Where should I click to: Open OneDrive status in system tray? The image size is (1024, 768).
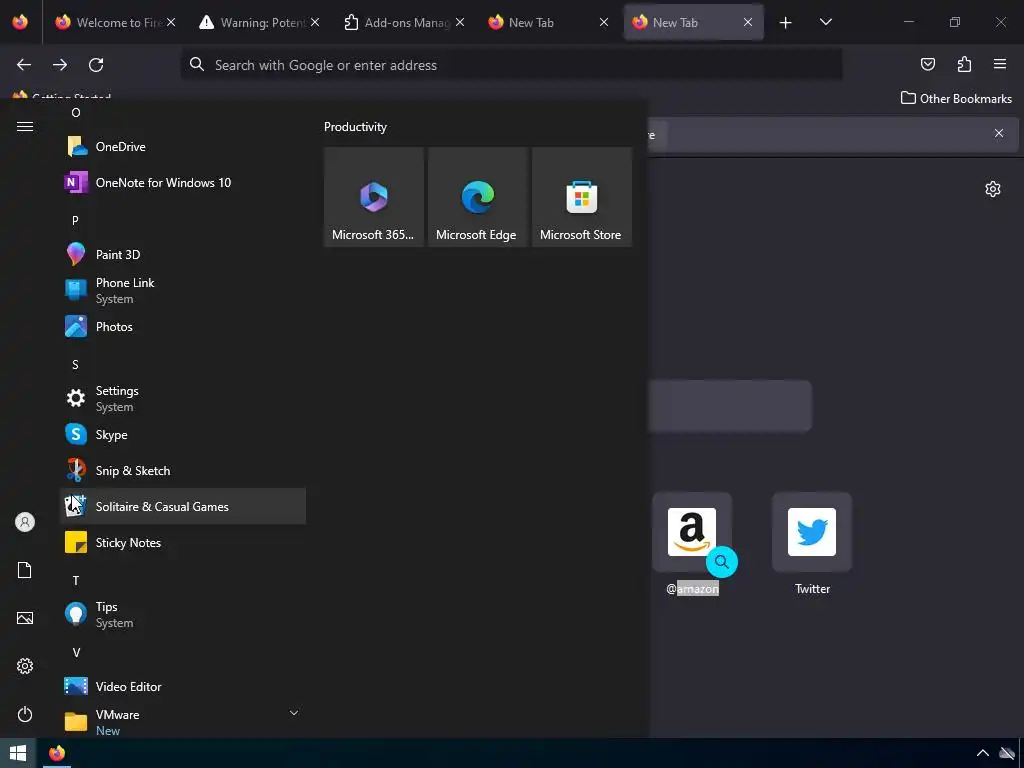point(1007,753)
